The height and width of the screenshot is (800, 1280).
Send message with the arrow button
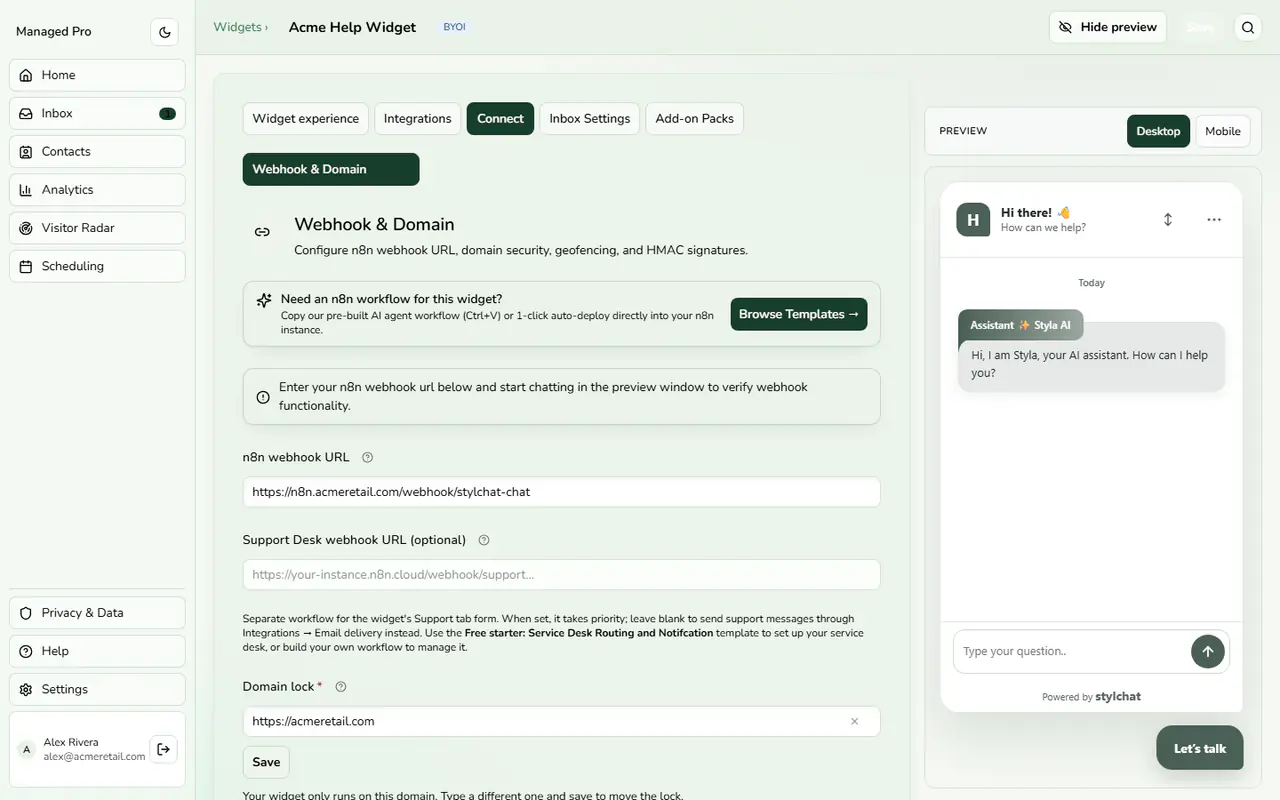1208,651
